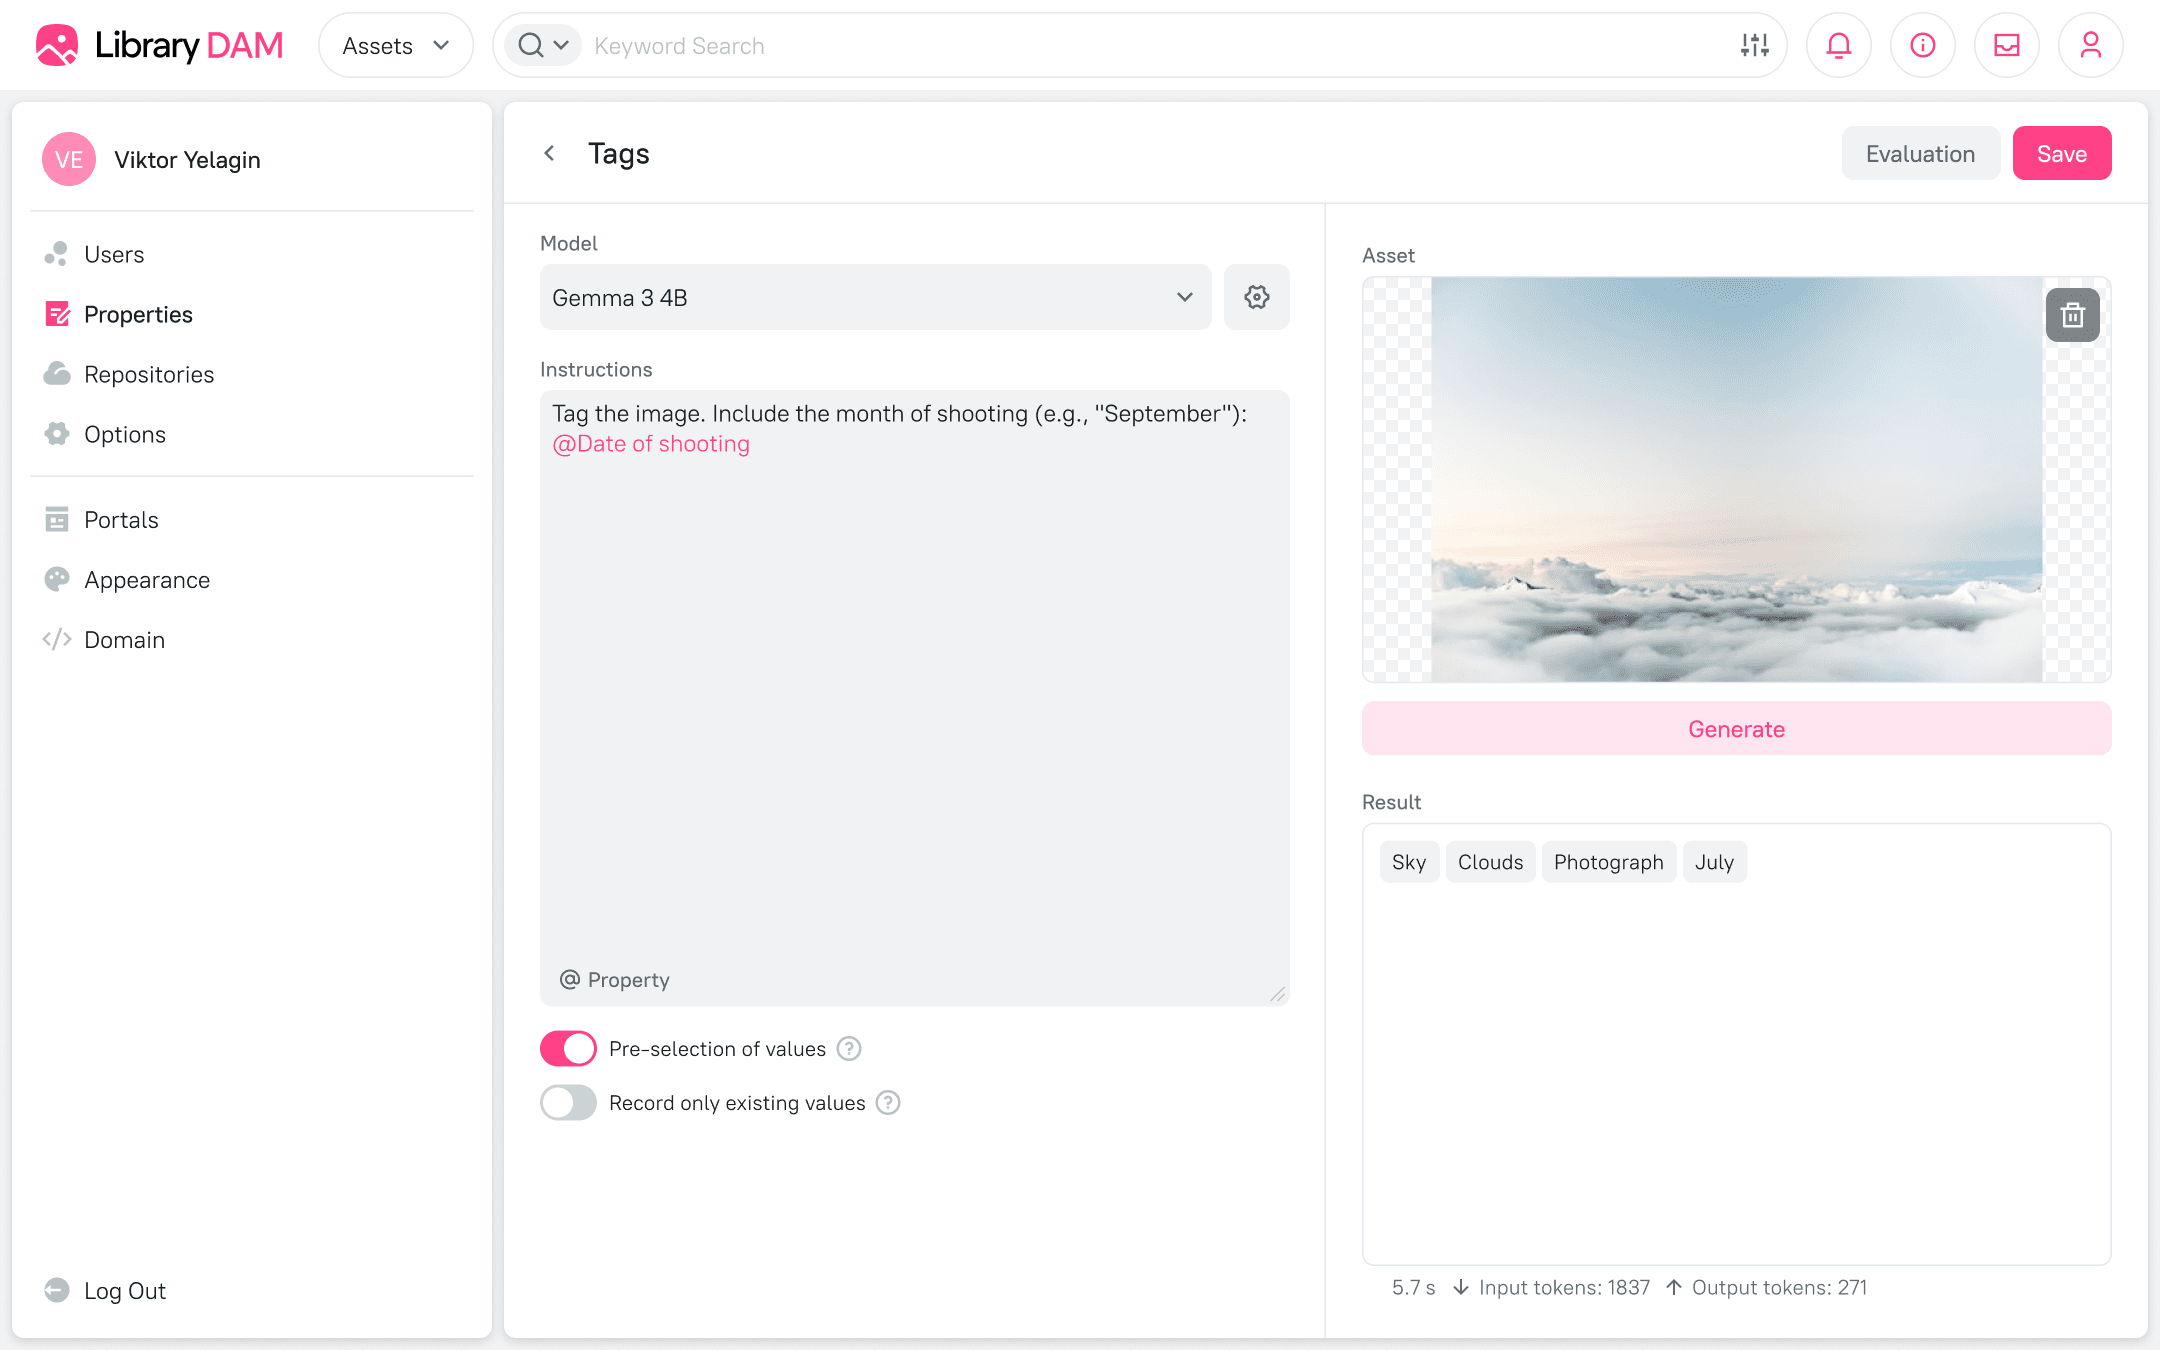Open search filter sliders icon

tap(1754, 45)
